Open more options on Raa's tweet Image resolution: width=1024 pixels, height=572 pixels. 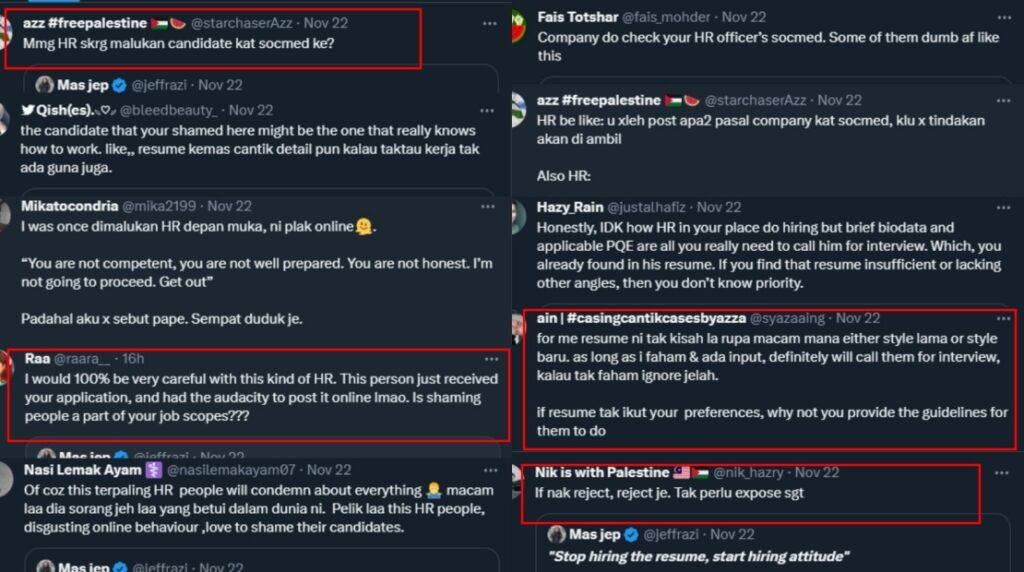tap(491, 358)
